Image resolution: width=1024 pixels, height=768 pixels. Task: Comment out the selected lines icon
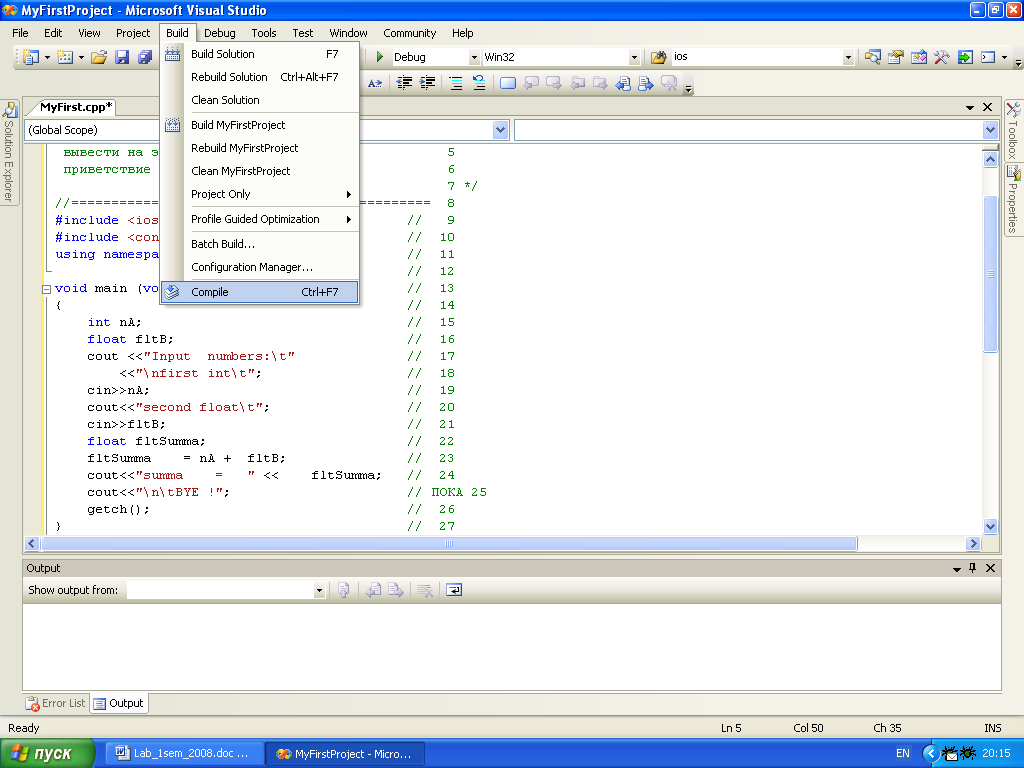(456, 83)
